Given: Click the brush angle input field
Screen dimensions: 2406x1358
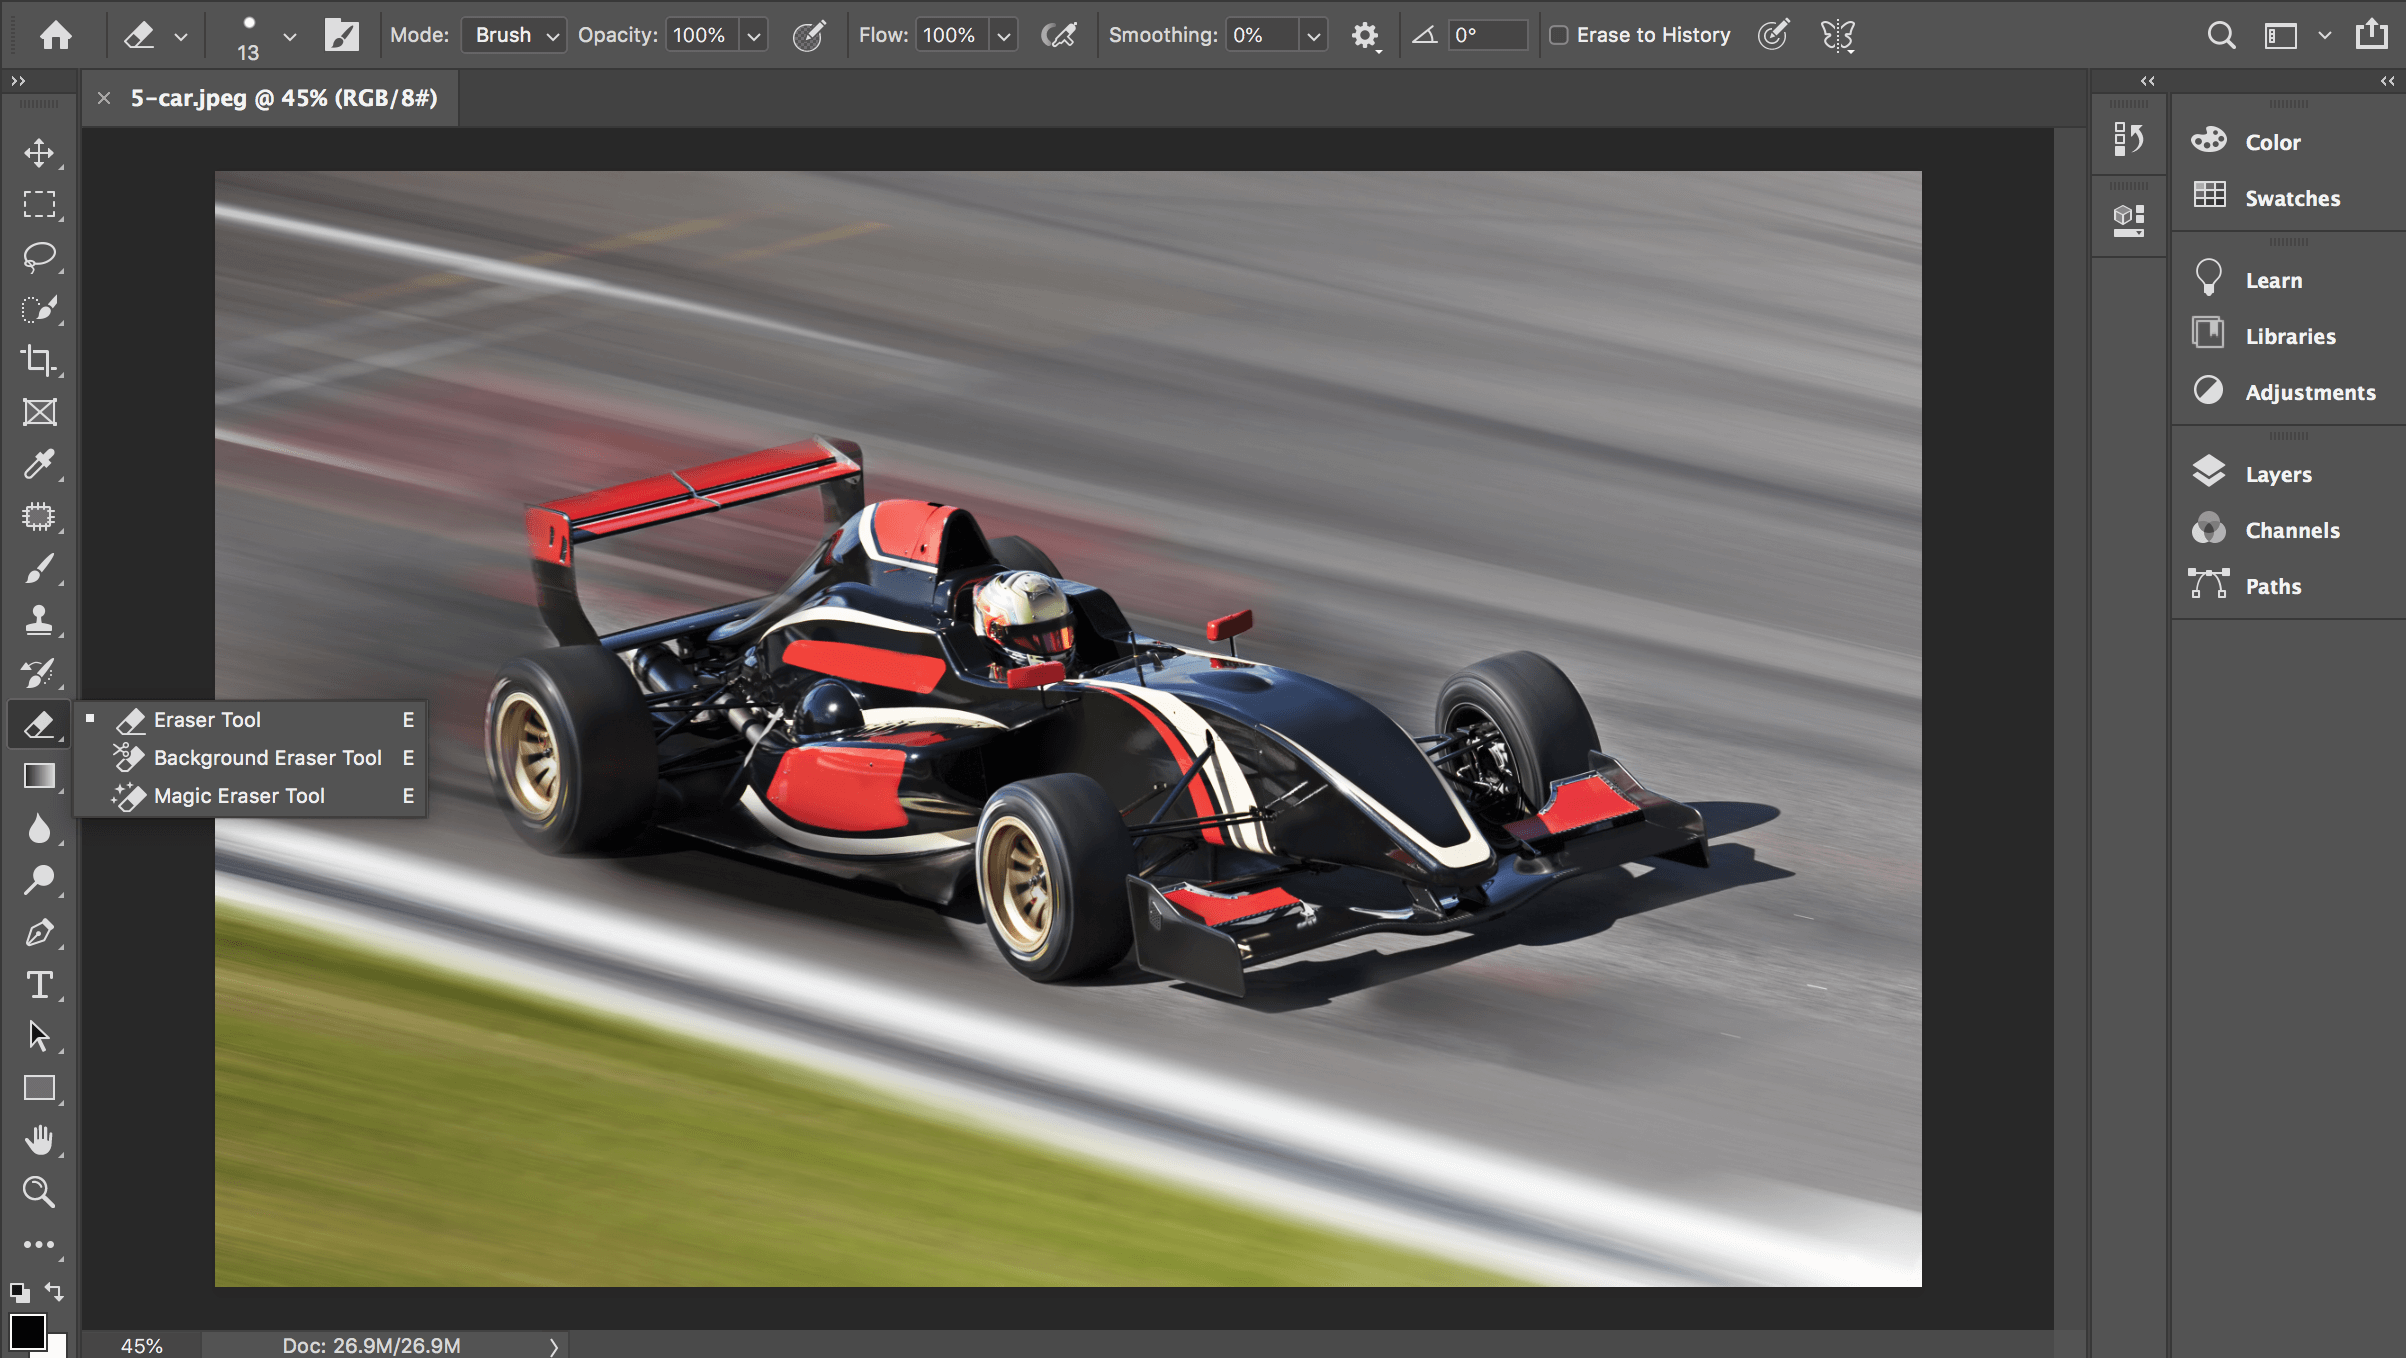Looking at the screenshot, I should point(1487,35).
